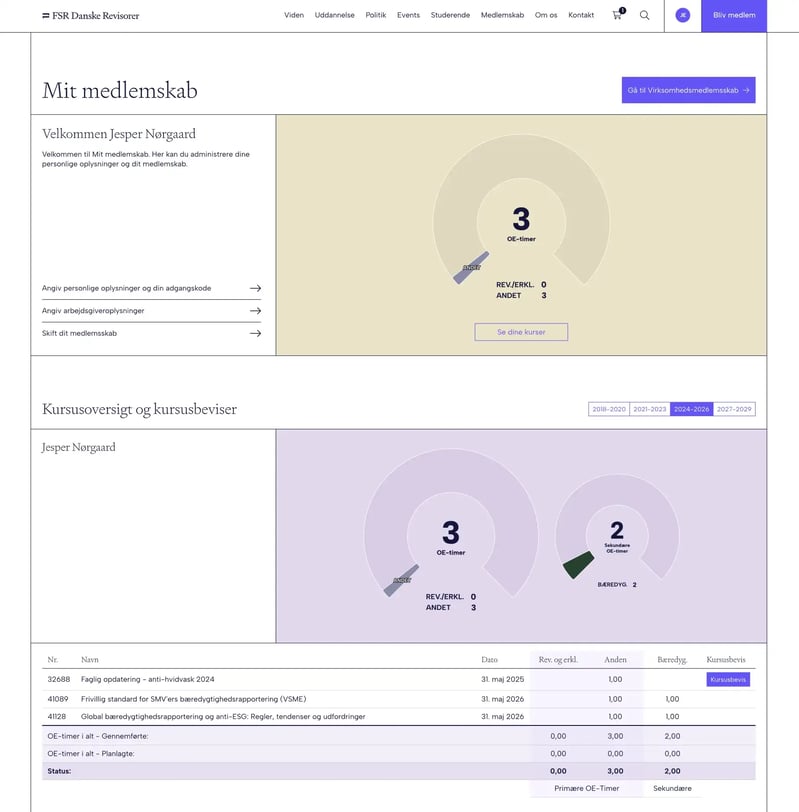The height and width of the screenshot is (812, 799).
Task: Click the ANDET segment in purple OE-timer gauge
Action: (401, 580)
